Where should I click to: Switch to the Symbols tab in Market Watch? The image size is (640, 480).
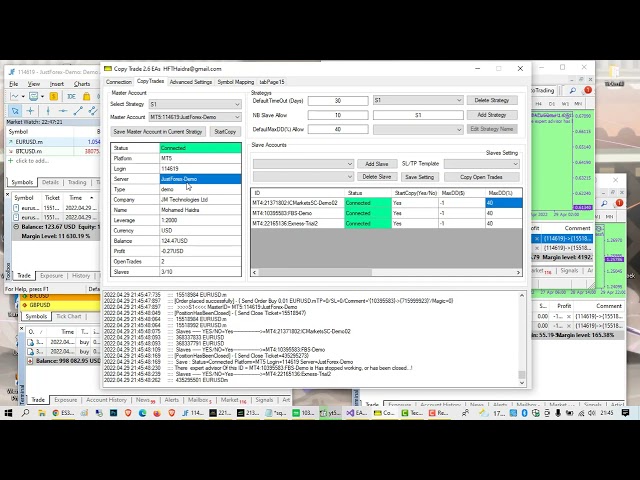tap(22, 182)
